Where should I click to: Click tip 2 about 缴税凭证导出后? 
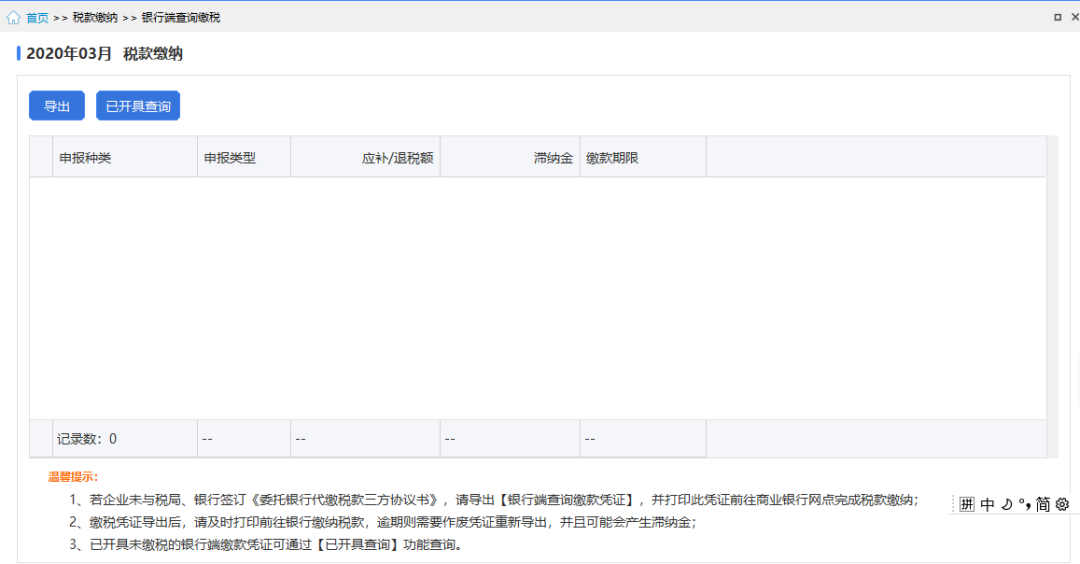[x=382, y=523]
